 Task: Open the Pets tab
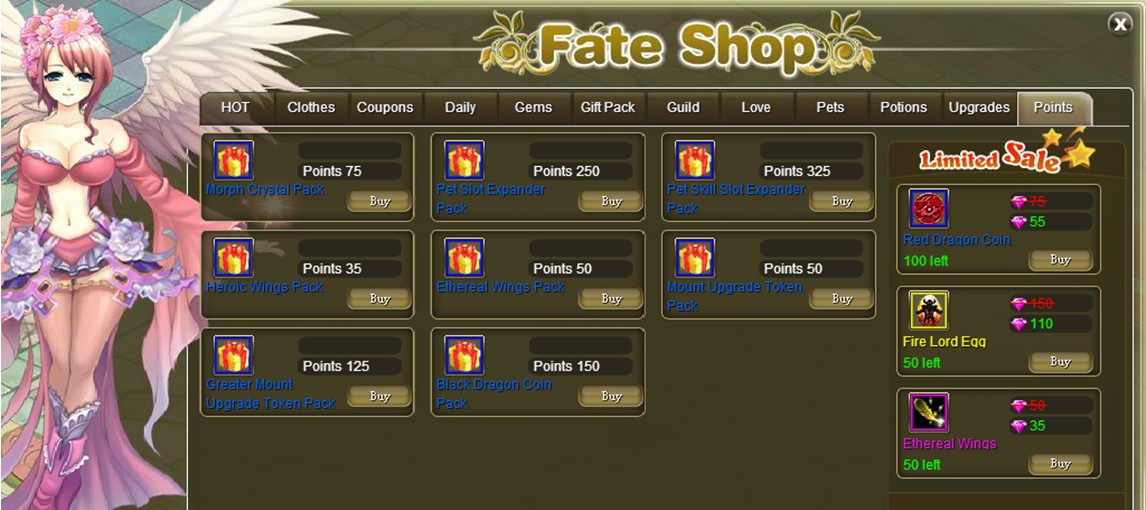point(830,108)
